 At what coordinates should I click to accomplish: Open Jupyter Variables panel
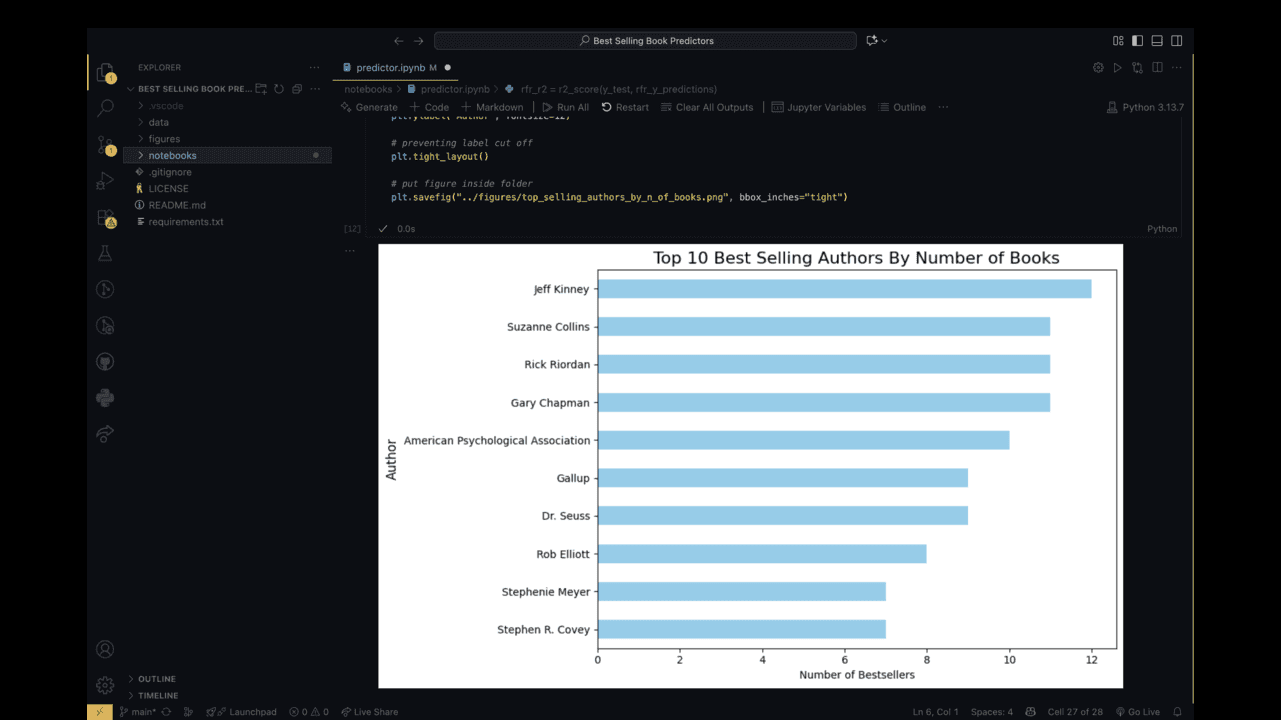819,107
